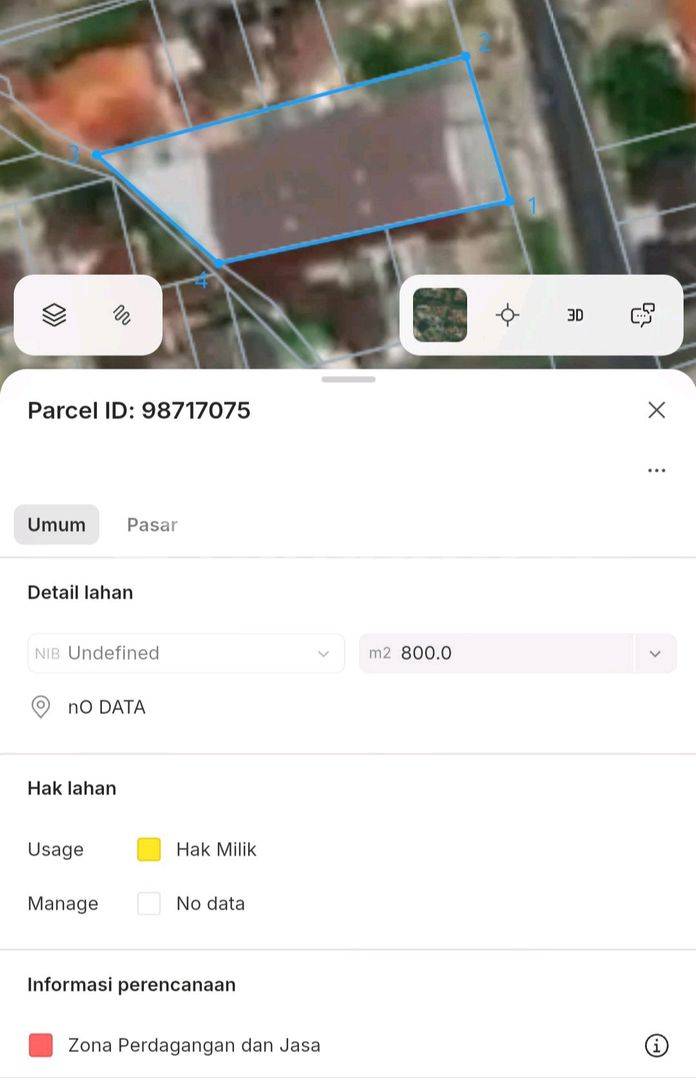
Task: Switch basemap using satellite thumbnail
Action: [x=440, y=315]
